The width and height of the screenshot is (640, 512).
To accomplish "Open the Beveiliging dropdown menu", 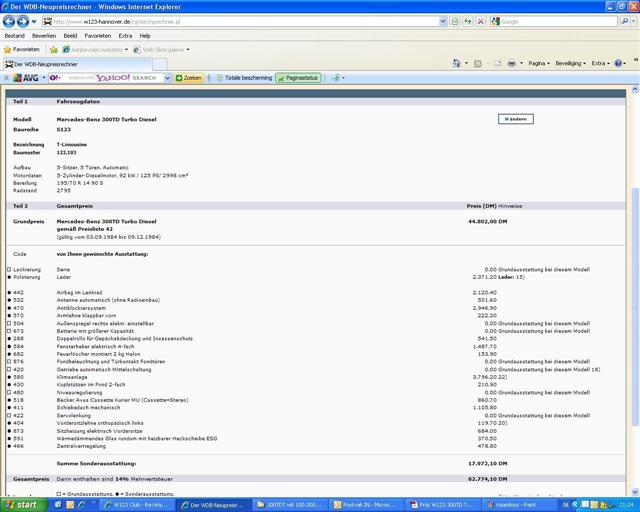I will click(571, 63).
